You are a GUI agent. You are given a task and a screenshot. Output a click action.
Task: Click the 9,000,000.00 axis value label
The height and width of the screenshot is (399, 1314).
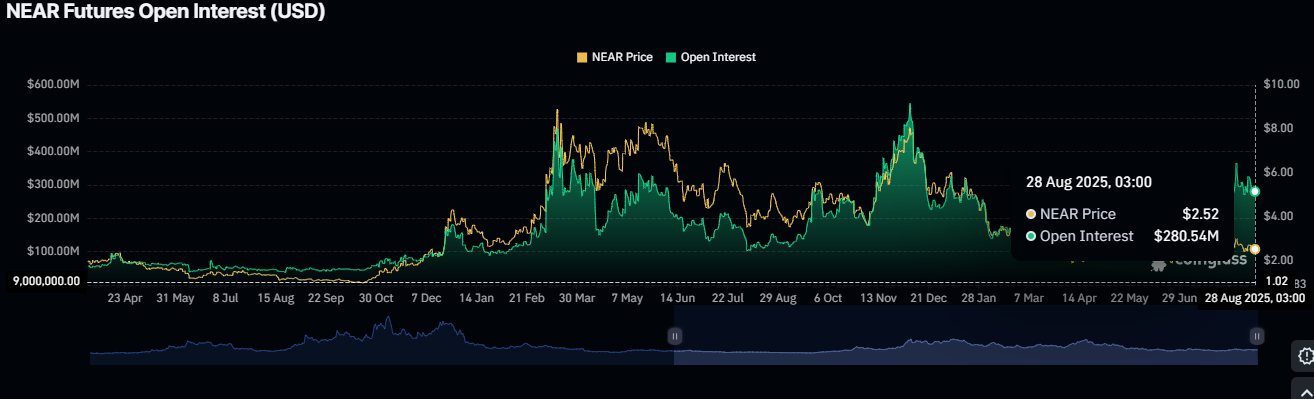pos(46,281)
